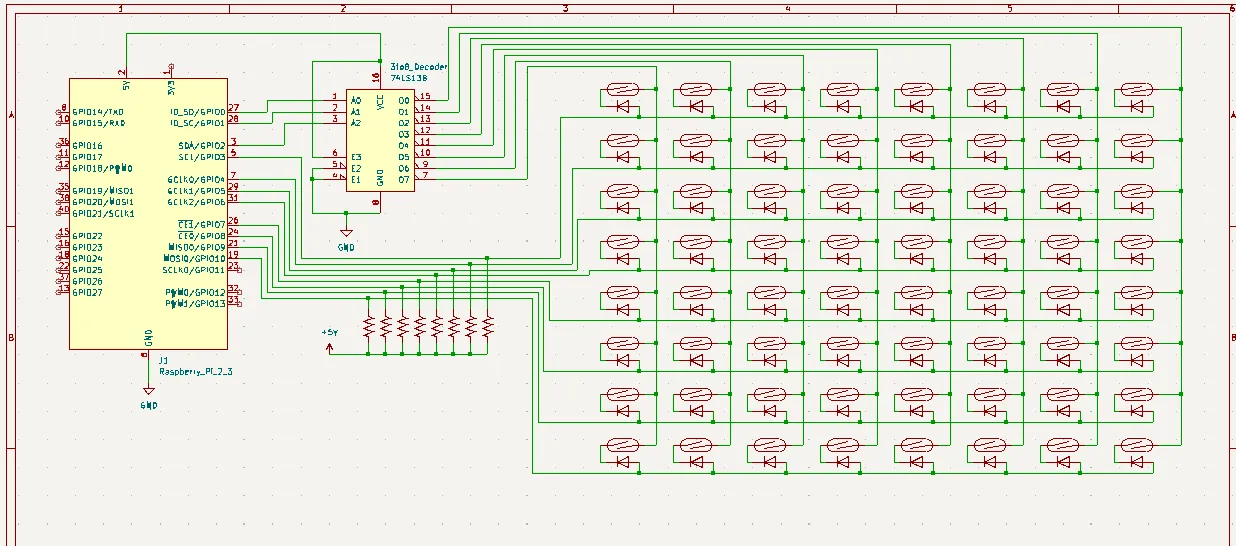
Task: Click the GPIO19/MISO1 pin label
Action: tap(103, 191)
